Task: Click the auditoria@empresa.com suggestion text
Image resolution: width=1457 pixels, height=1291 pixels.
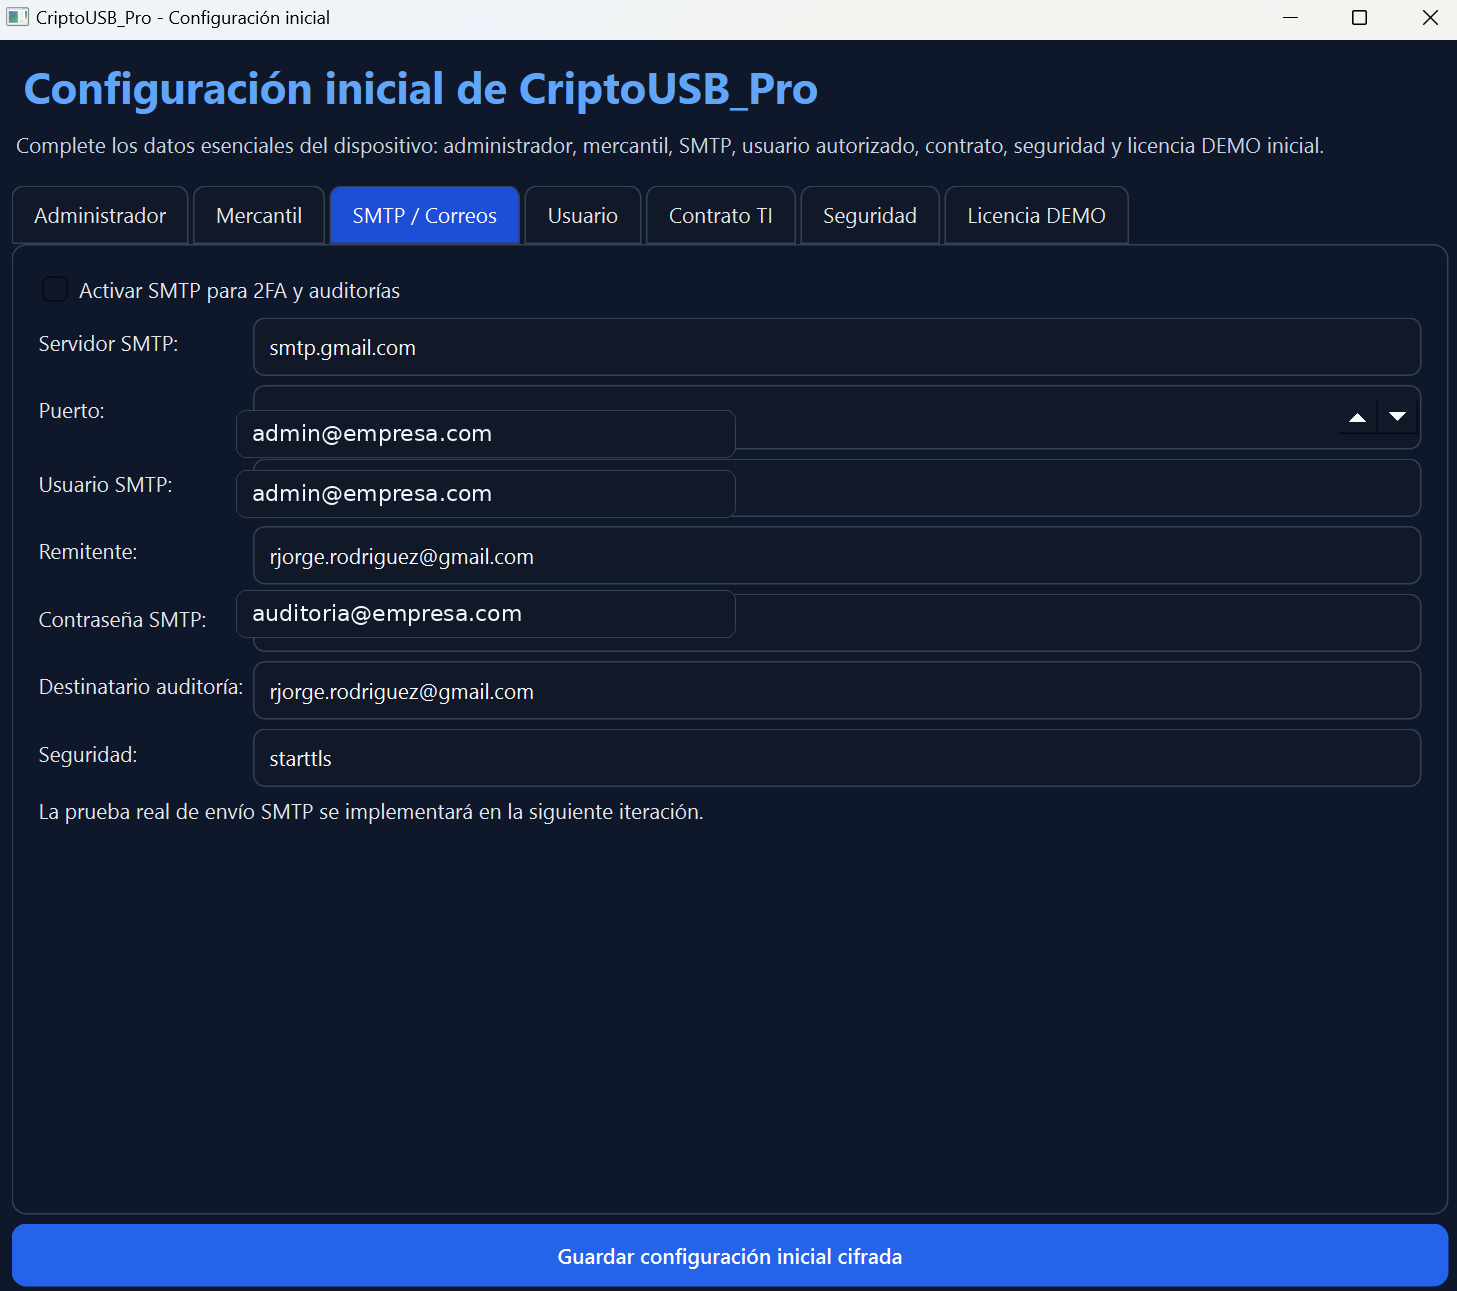Action: (387, 613)
